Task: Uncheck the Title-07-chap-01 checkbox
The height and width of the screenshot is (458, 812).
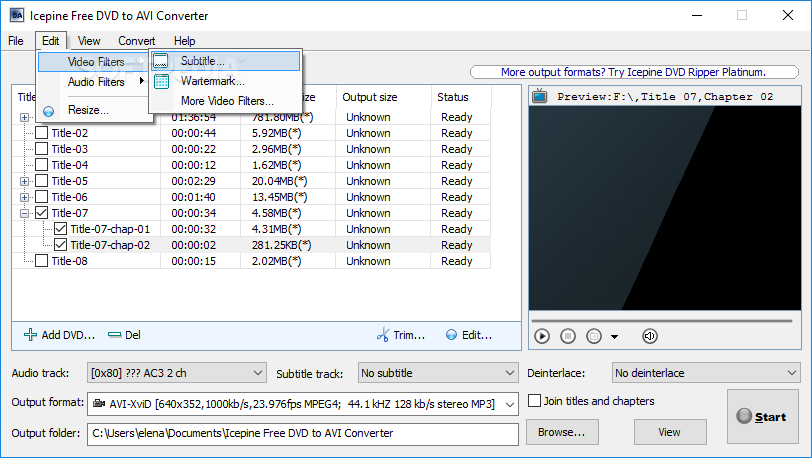Action: point(61,228)
